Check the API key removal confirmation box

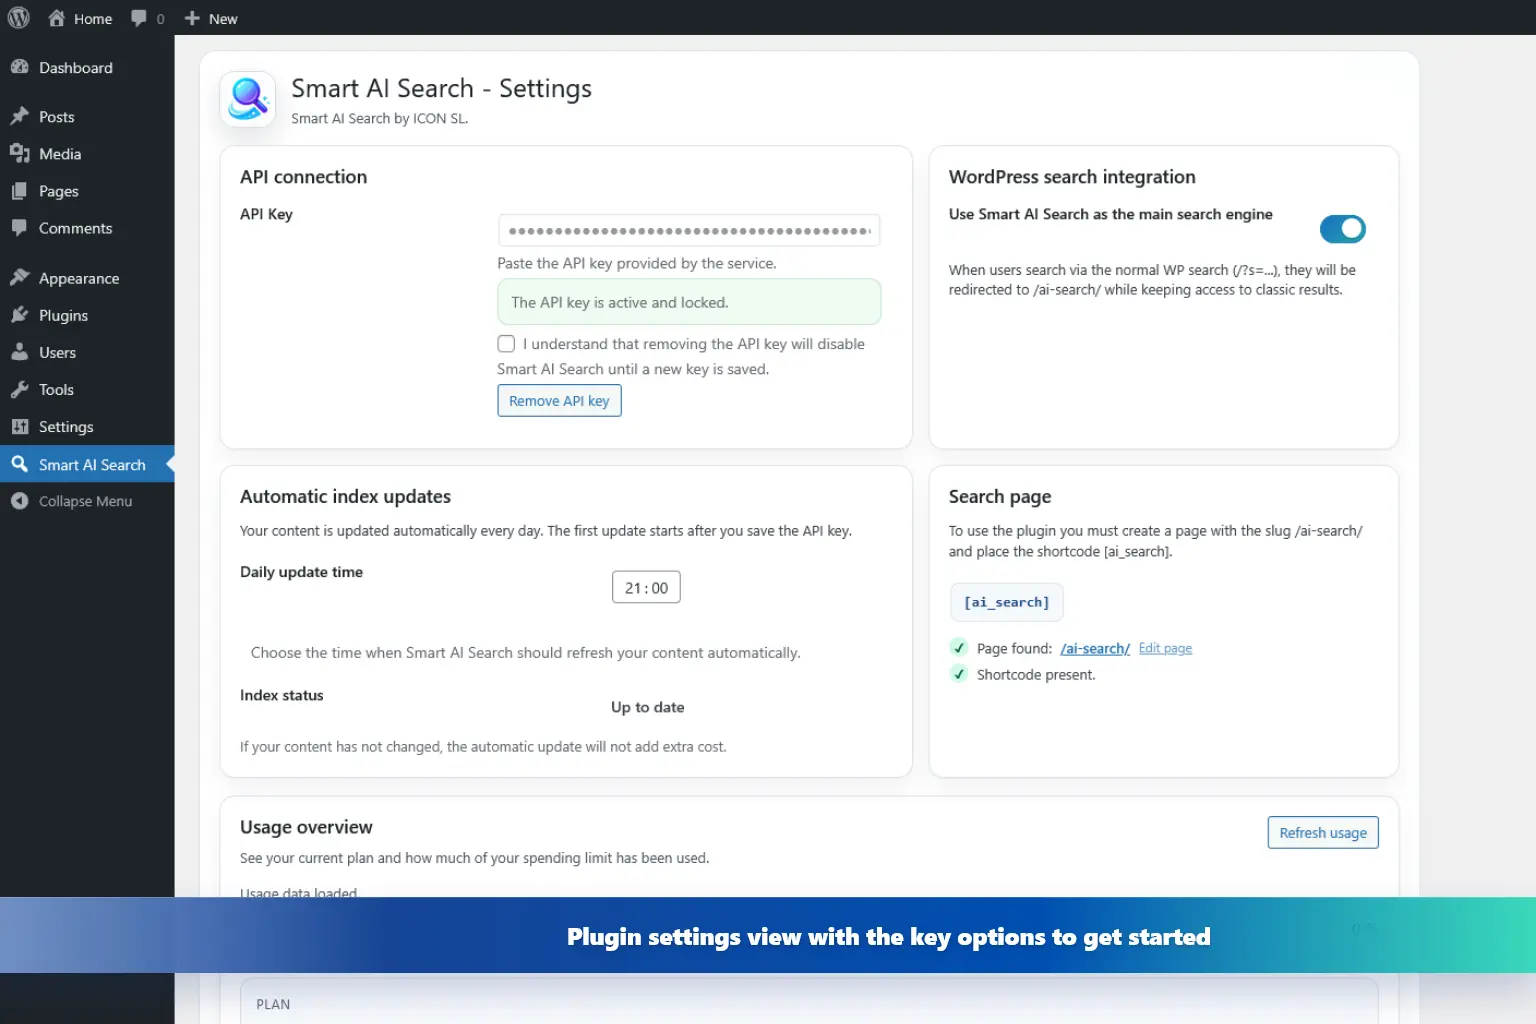pyautogui.click(x=506, y=344)
